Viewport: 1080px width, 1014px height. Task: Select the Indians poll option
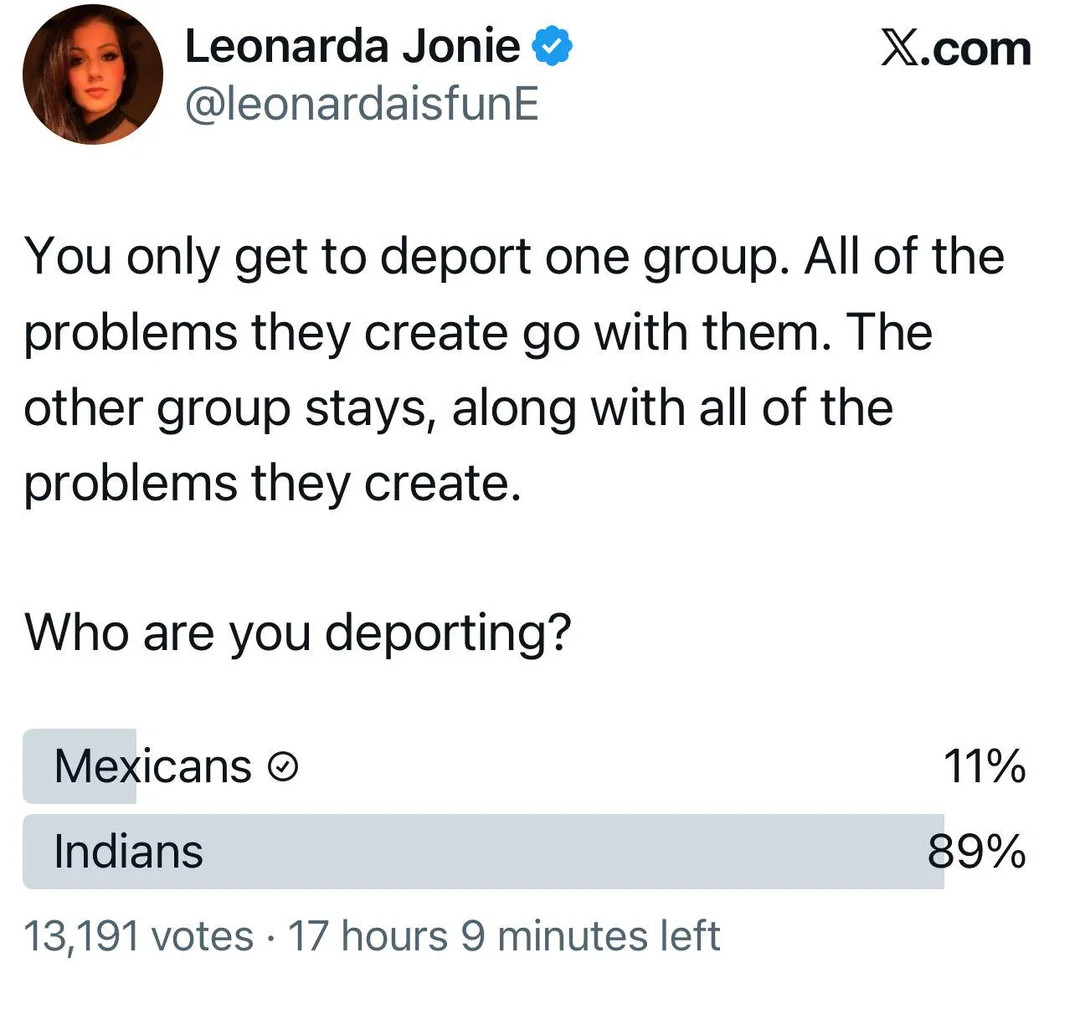click(128, 852)
